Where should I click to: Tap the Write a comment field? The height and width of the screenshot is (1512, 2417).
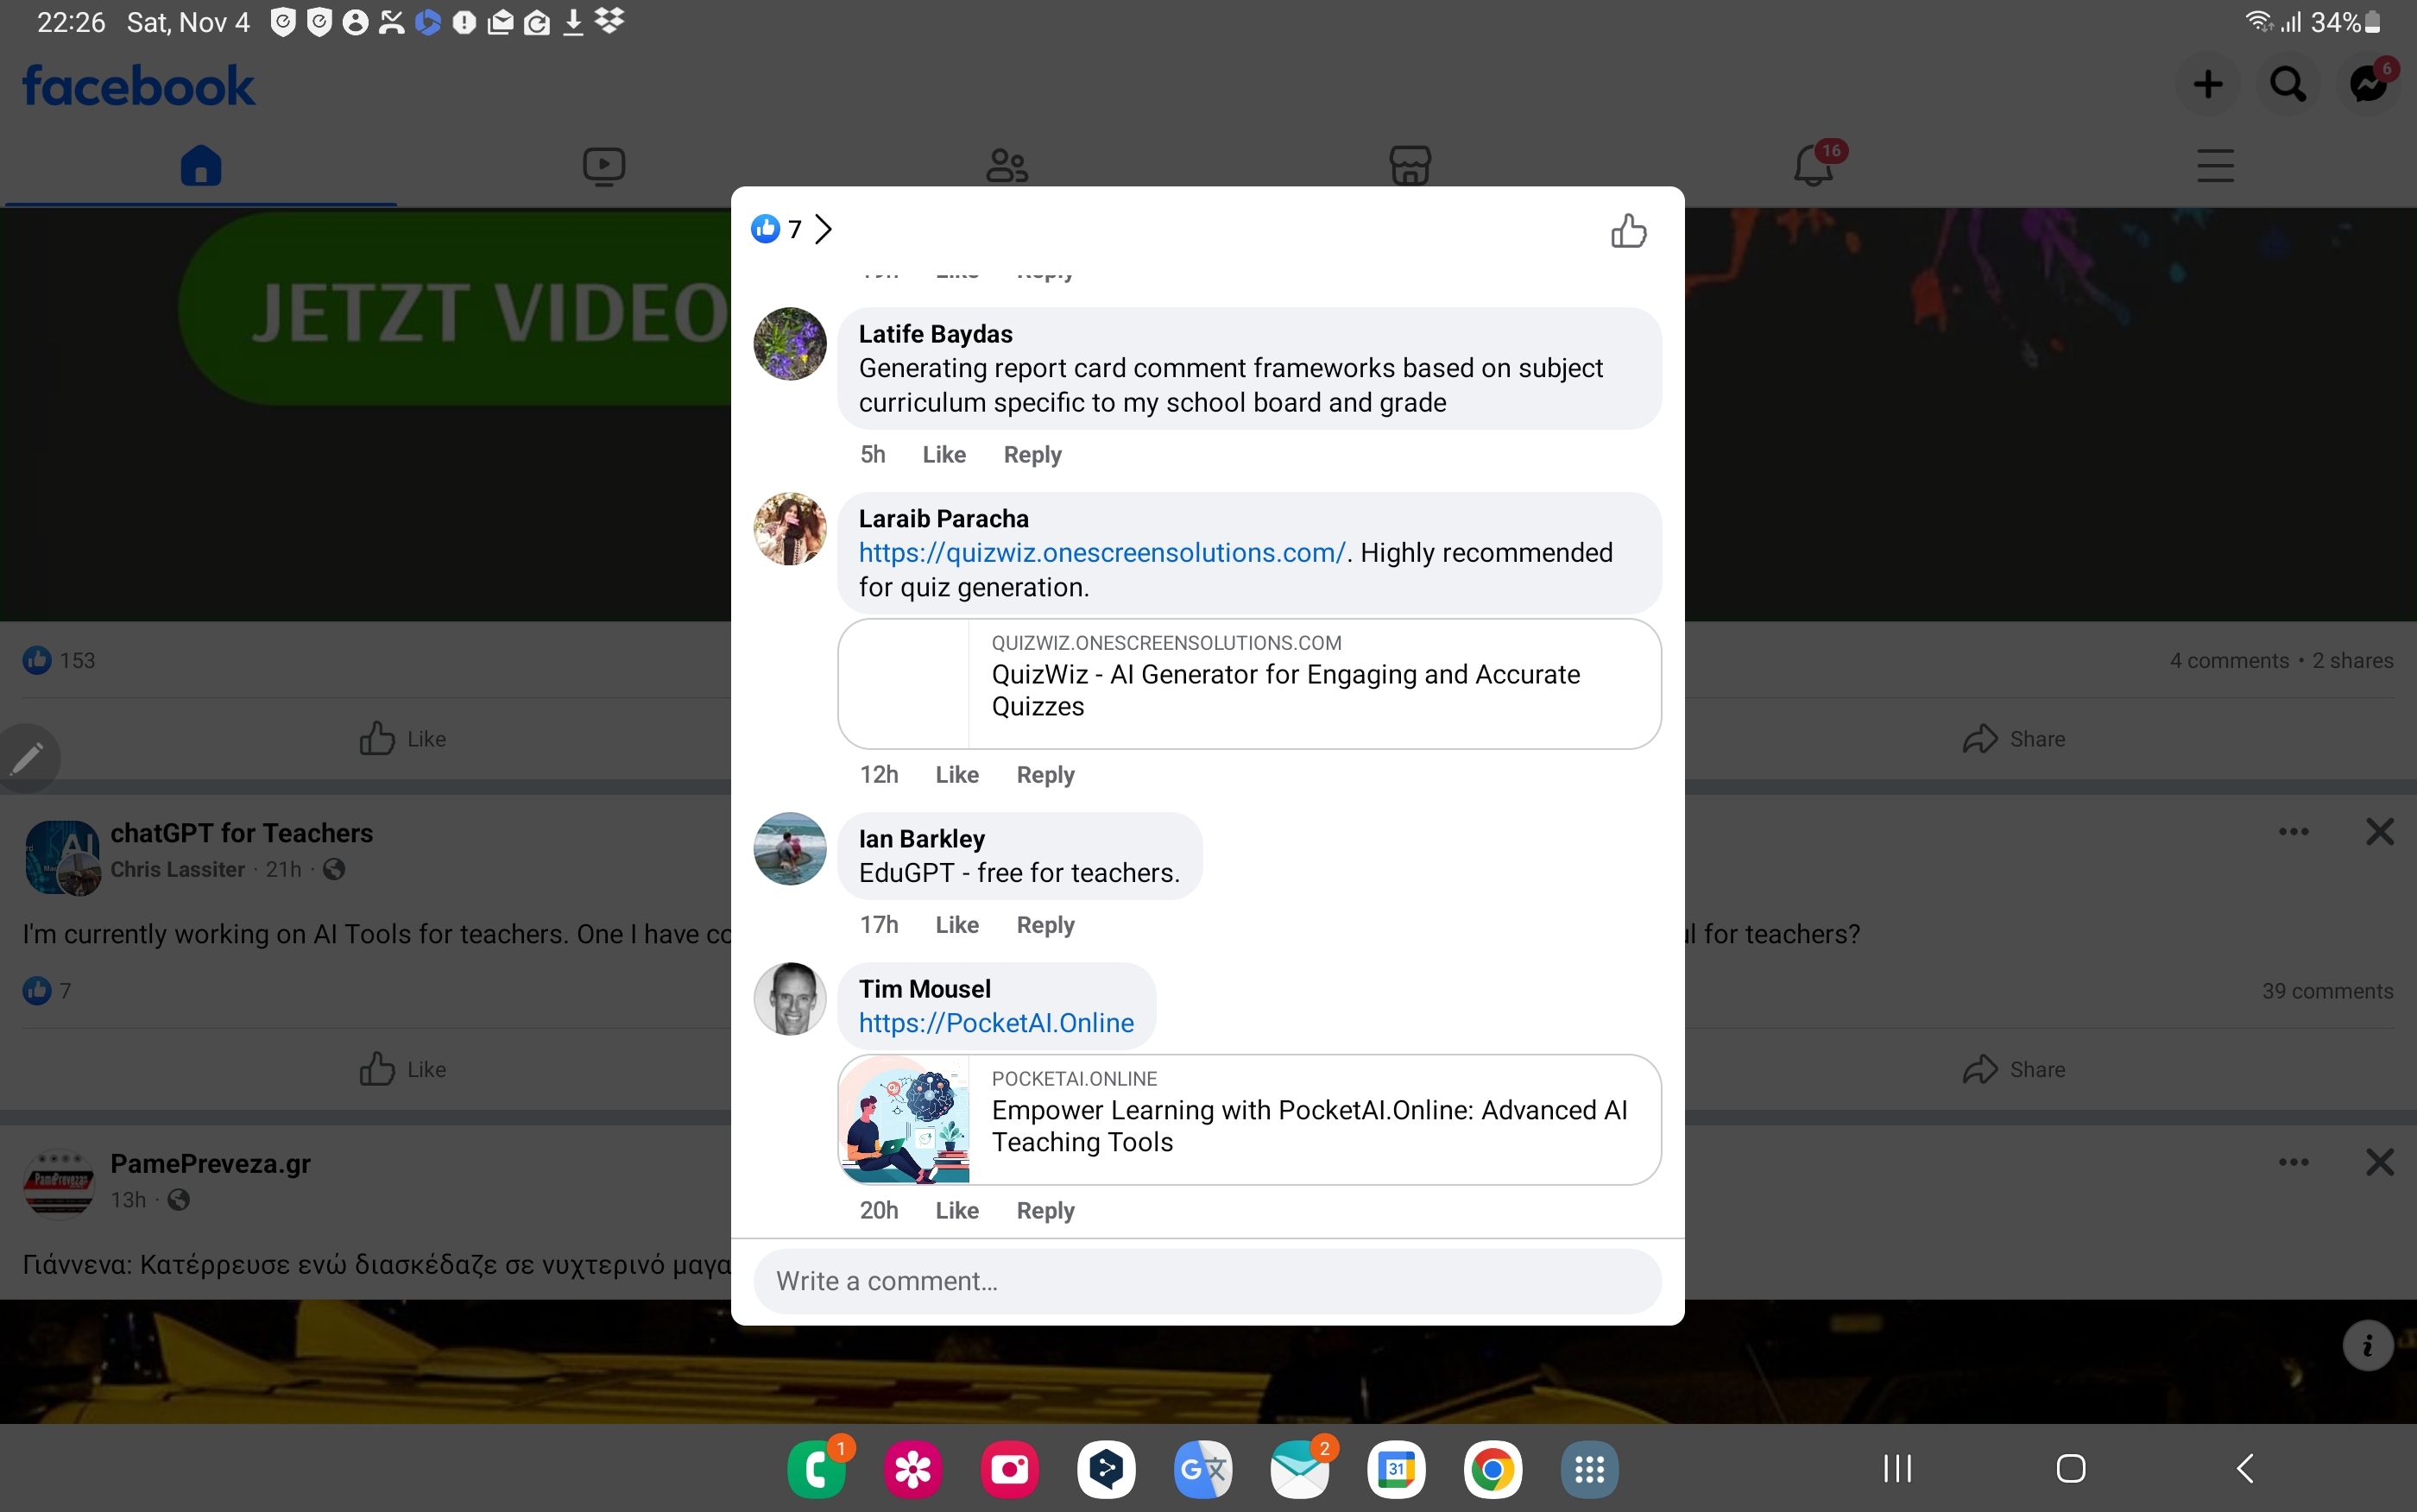[x=1207, y=1281]
